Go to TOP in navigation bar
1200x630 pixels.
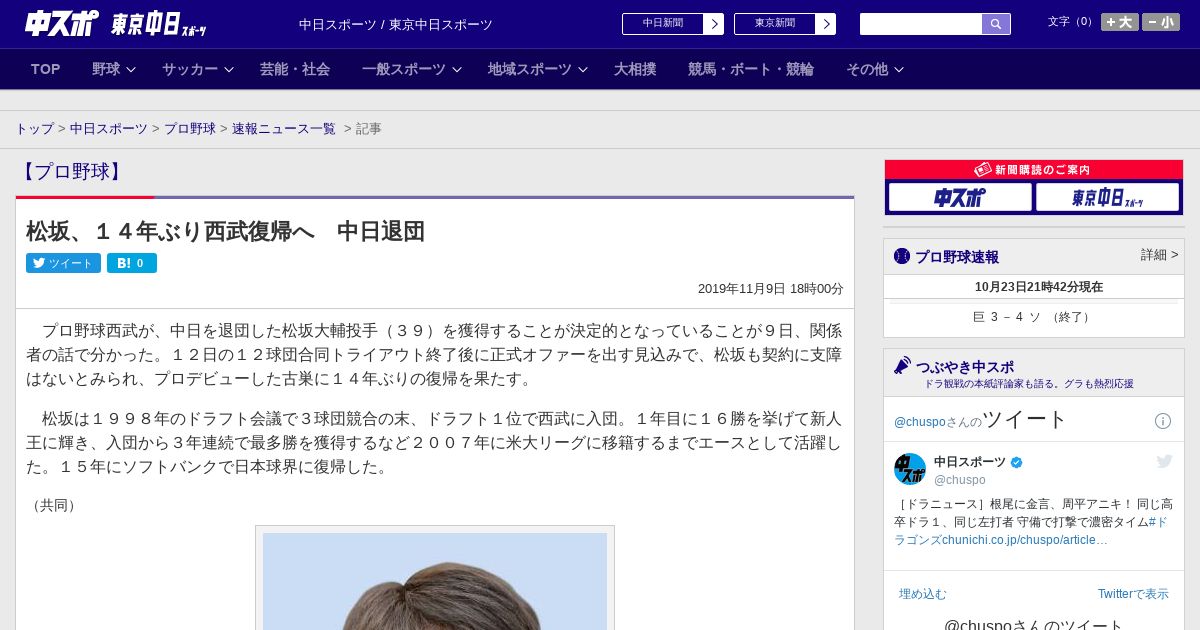point(46,69)
